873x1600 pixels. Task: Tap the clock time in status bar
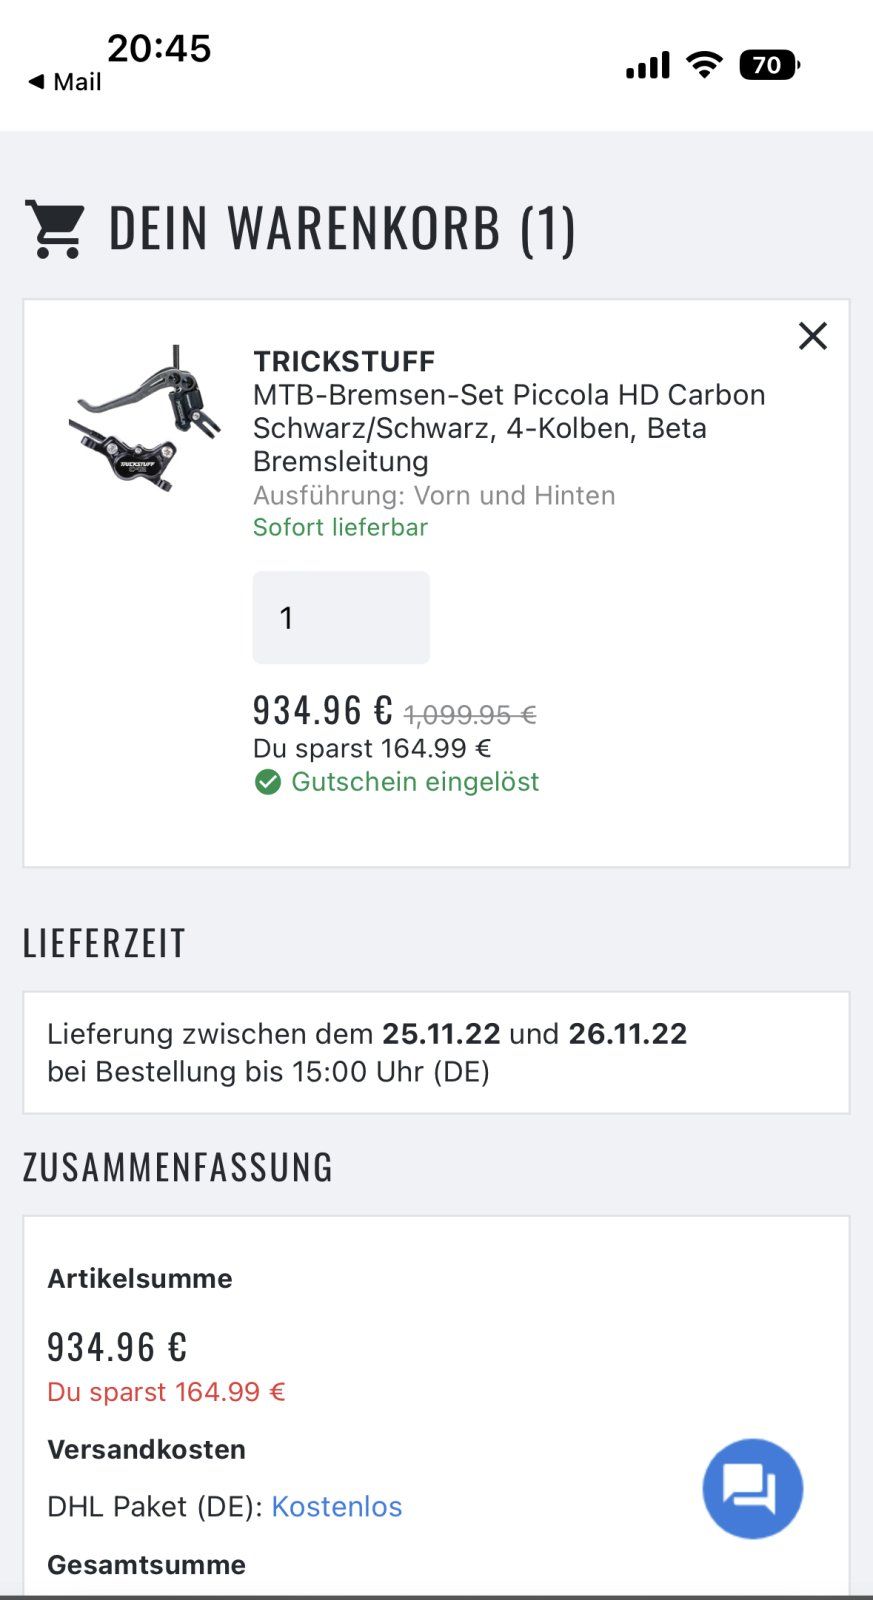point(159,48)
